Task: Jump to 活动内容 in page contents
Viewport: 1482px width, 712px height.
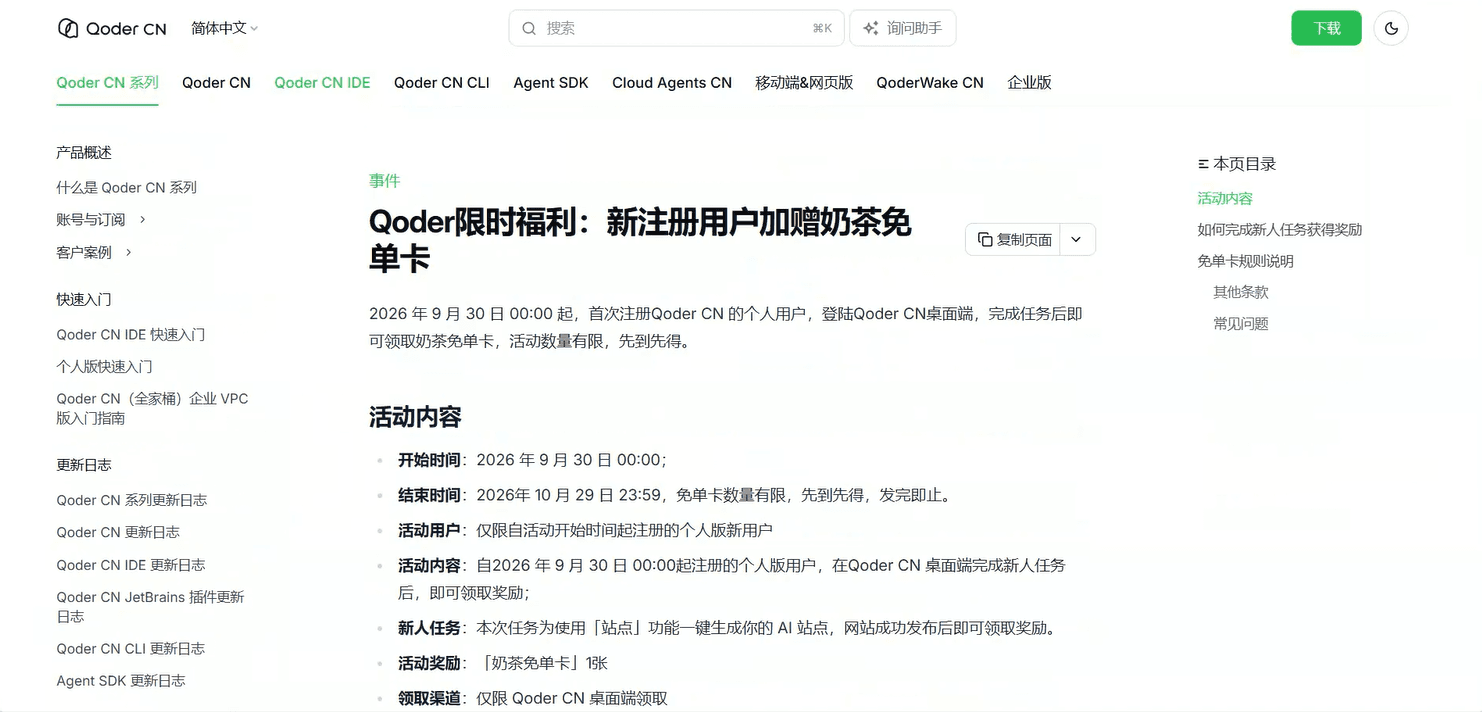Action: 1225,198
